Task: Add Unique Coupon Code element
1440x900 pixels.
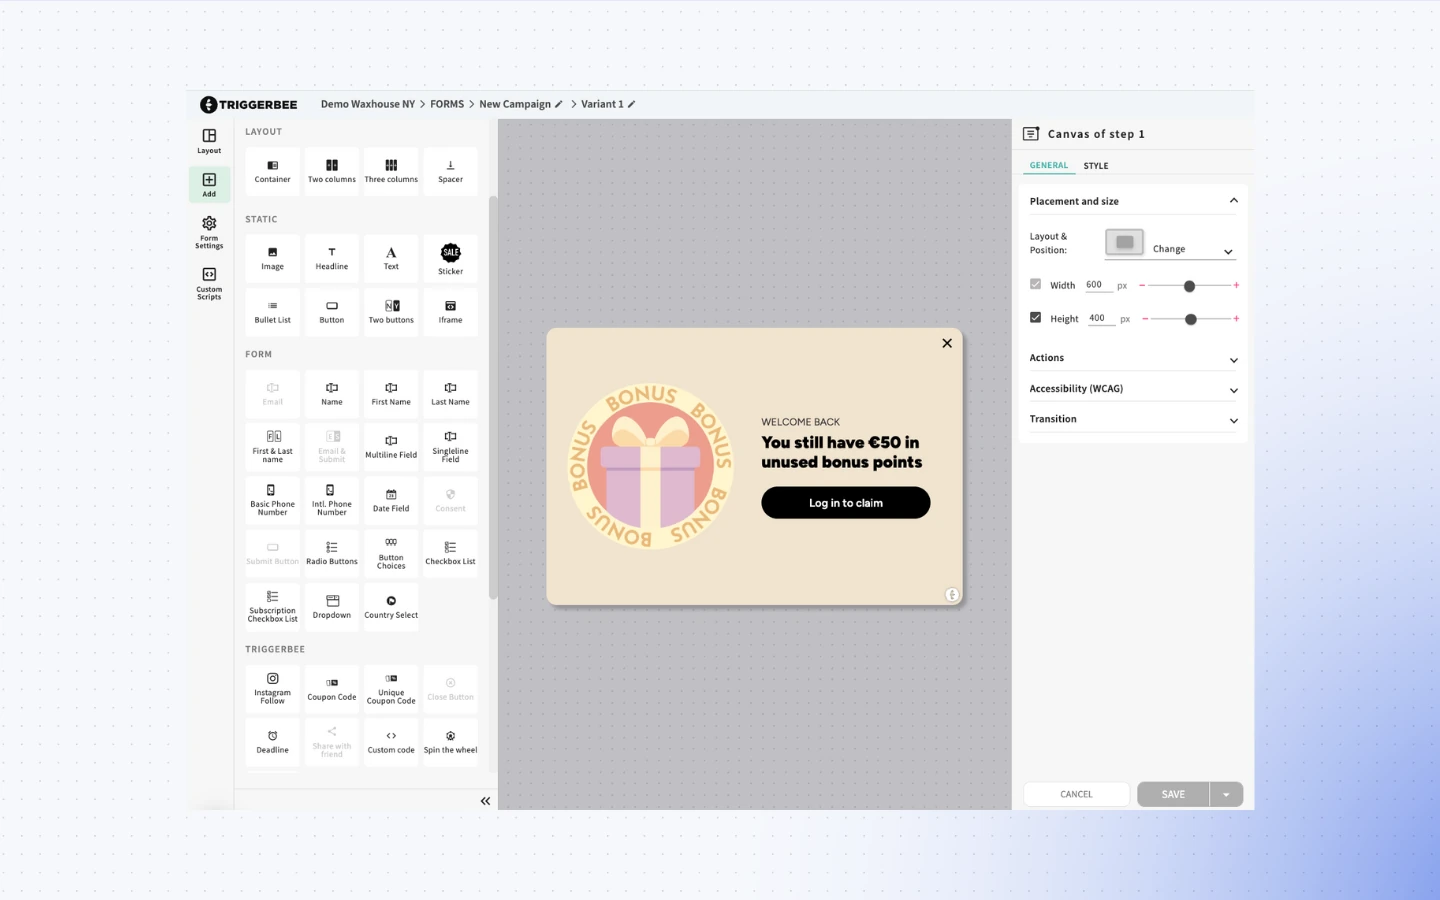Action: (x=391, y=689)
